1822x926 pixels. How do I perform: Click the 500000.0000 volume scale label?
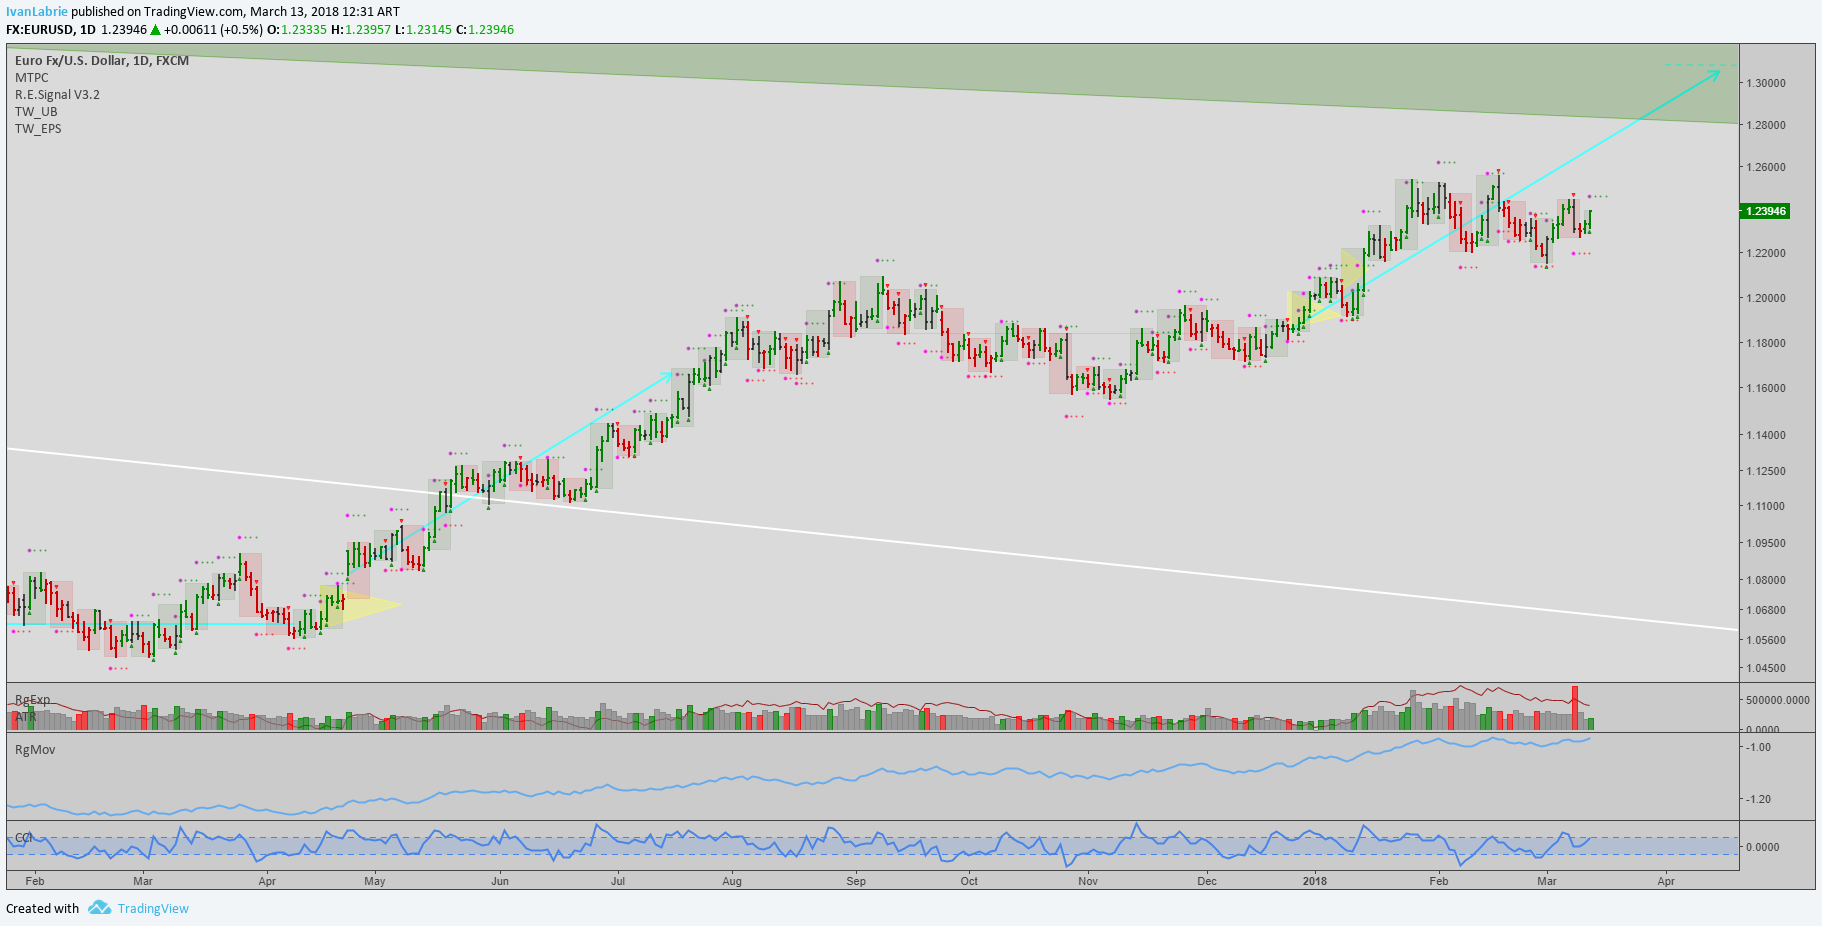(x=1778, y=700)
